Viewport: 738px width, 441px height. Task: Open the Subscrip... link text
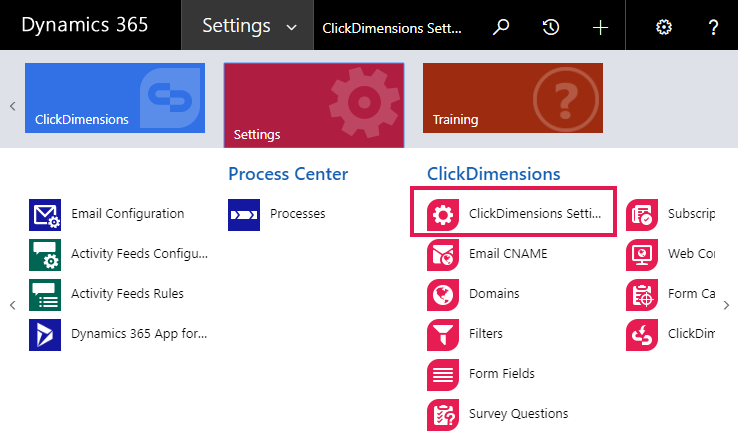(691, 214)
